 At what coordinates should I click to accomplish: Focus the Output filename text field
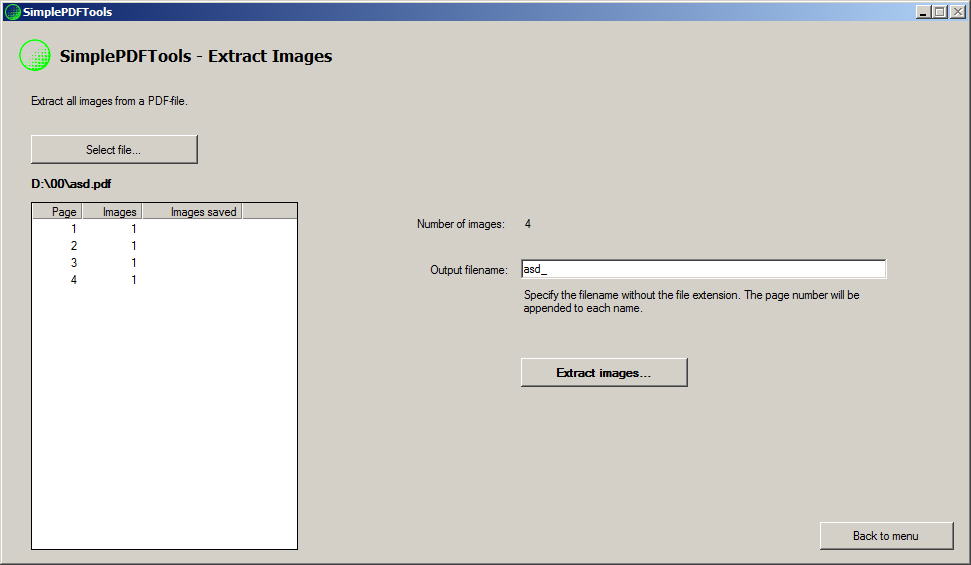703,269
